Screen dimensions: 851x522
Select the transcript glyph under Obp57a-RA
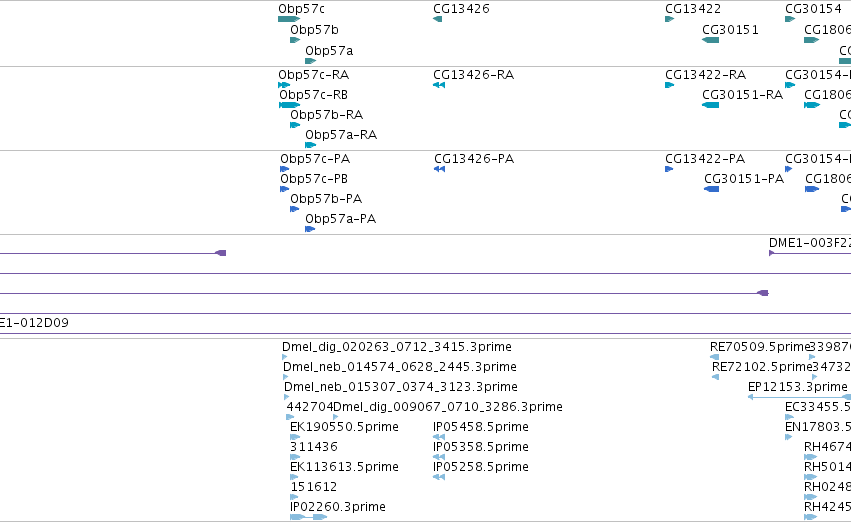tap(310, 145)
